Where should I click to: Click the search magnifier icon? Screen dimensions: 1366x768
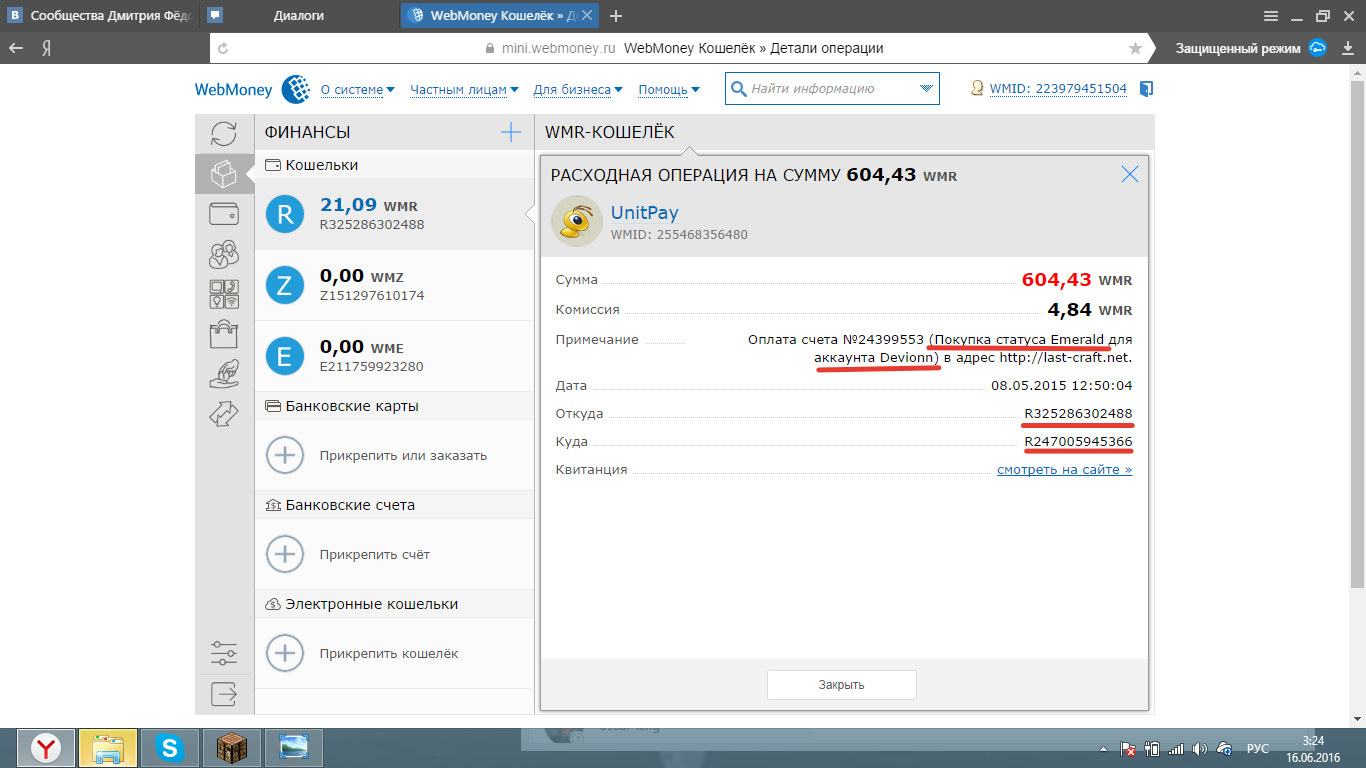[x=739, y=89]
